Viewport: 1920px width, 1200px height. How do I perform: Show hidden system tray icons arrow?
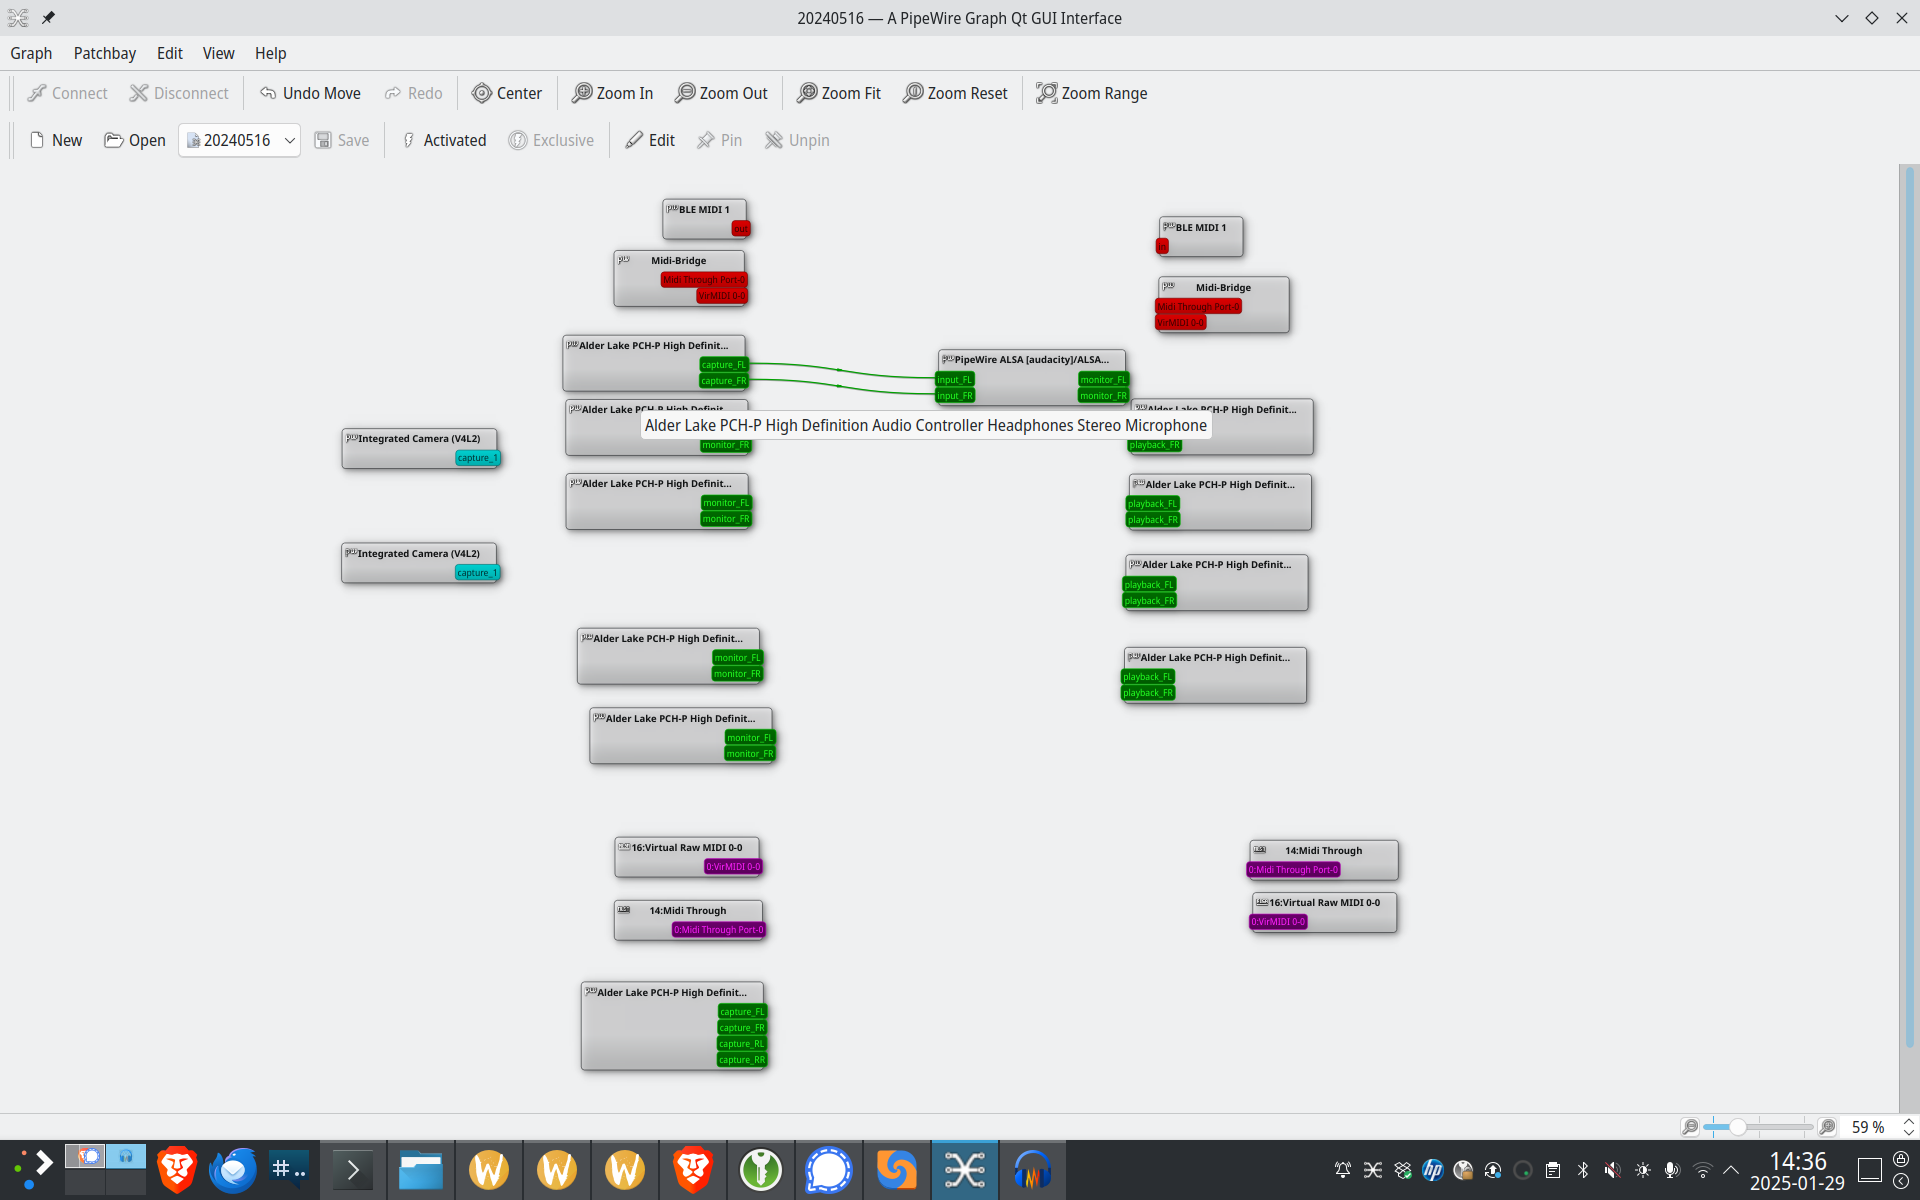(x=1731, y=1170)
